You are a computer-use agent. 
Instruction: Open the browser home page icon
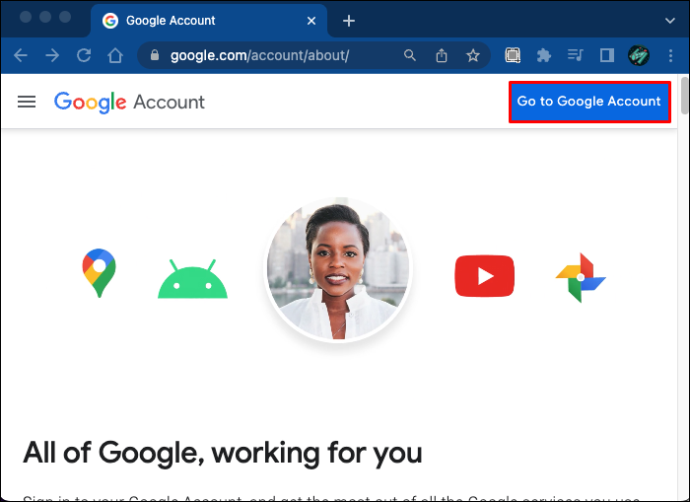coord(115,55)
